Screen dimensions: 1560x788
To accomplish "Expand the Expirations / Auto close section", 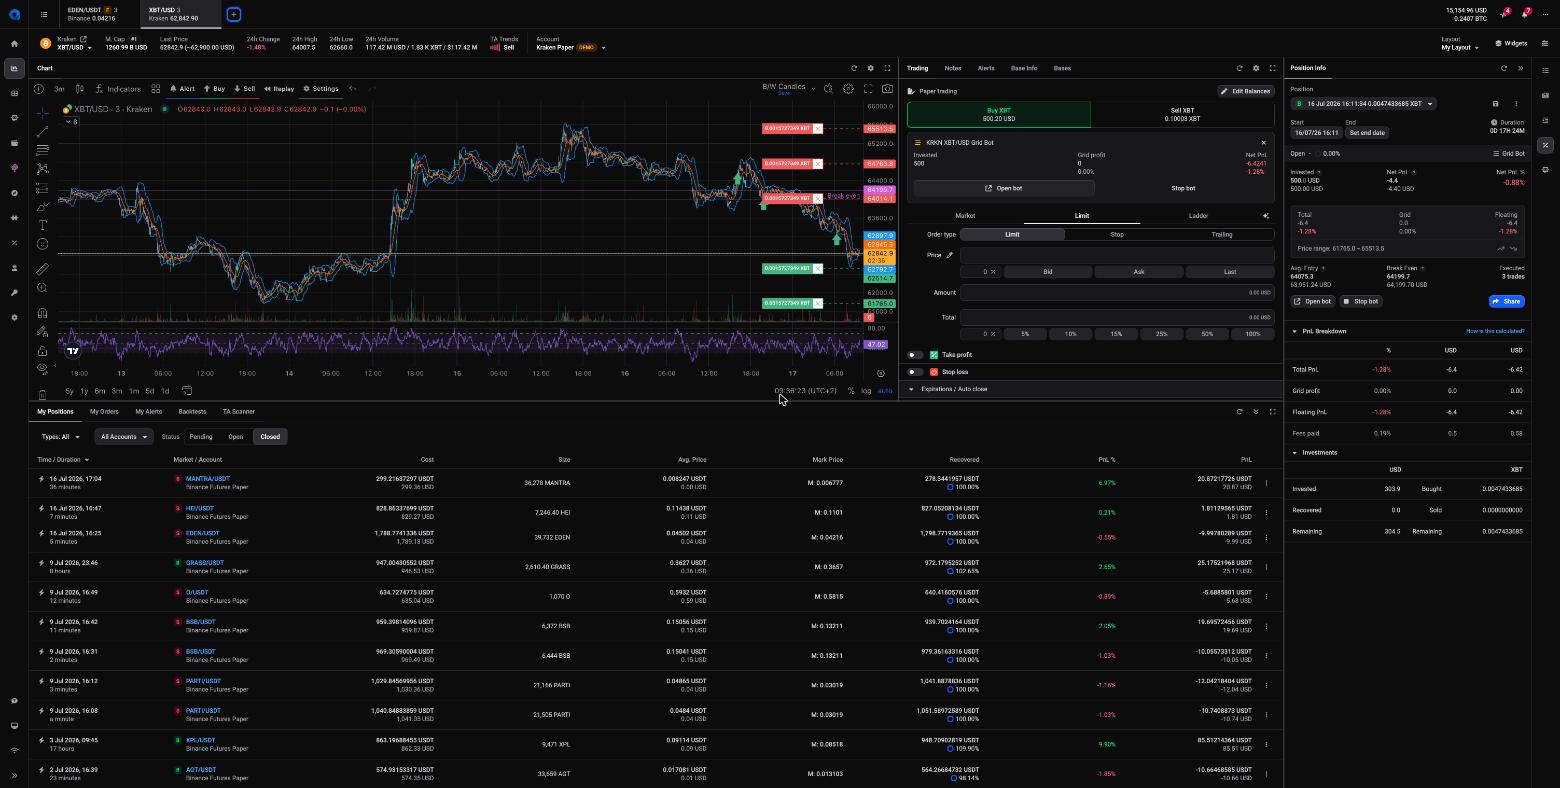I will pos(1090,389).
